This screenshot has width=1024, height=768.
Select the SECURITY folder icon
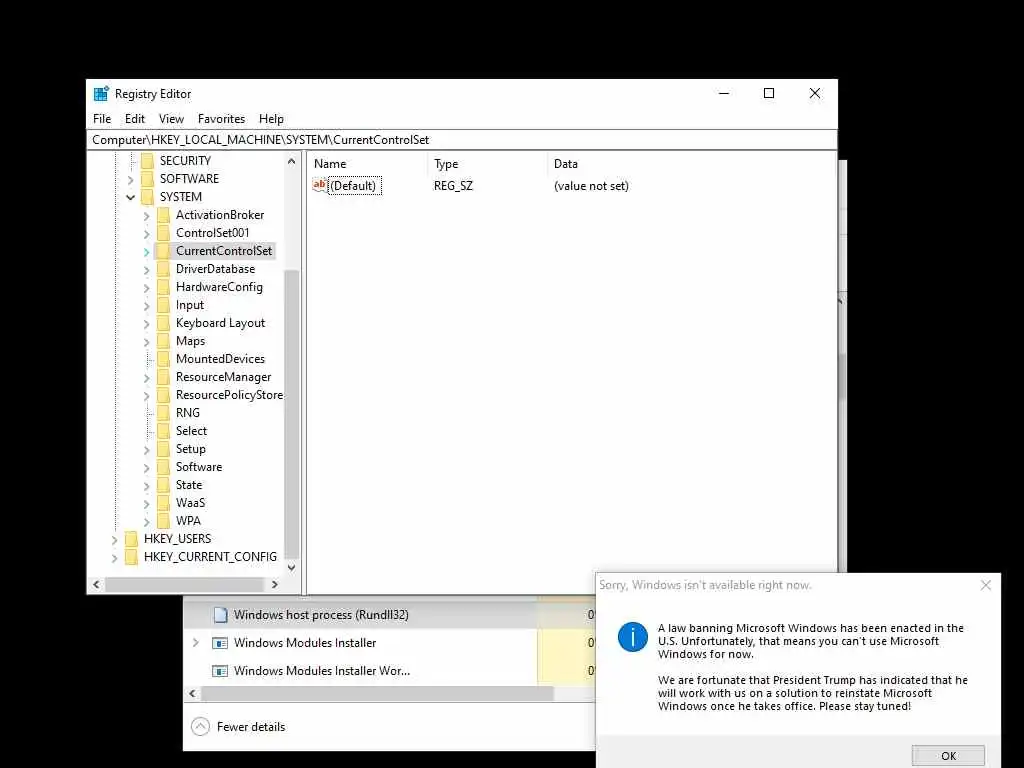(x=148, y=161)
